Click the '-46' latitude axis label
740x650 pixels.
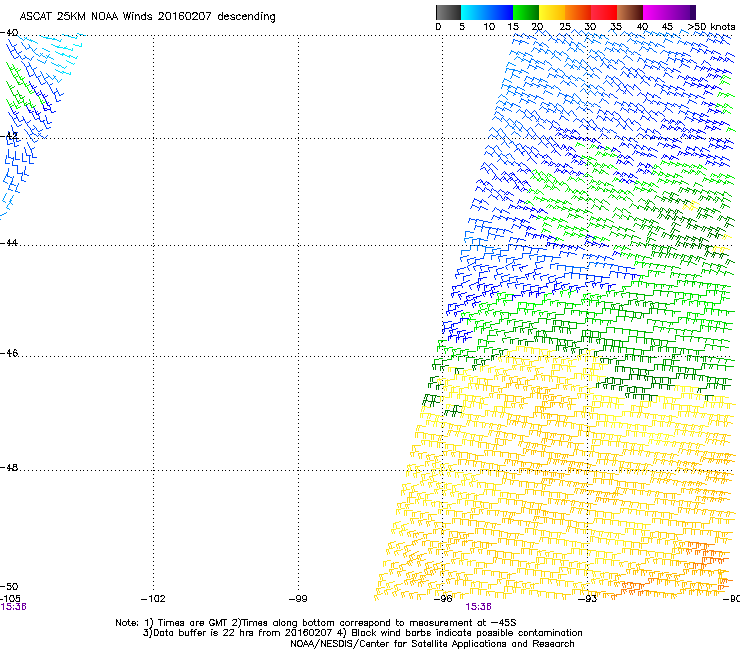pyautogui.click(x=9, y=353)
